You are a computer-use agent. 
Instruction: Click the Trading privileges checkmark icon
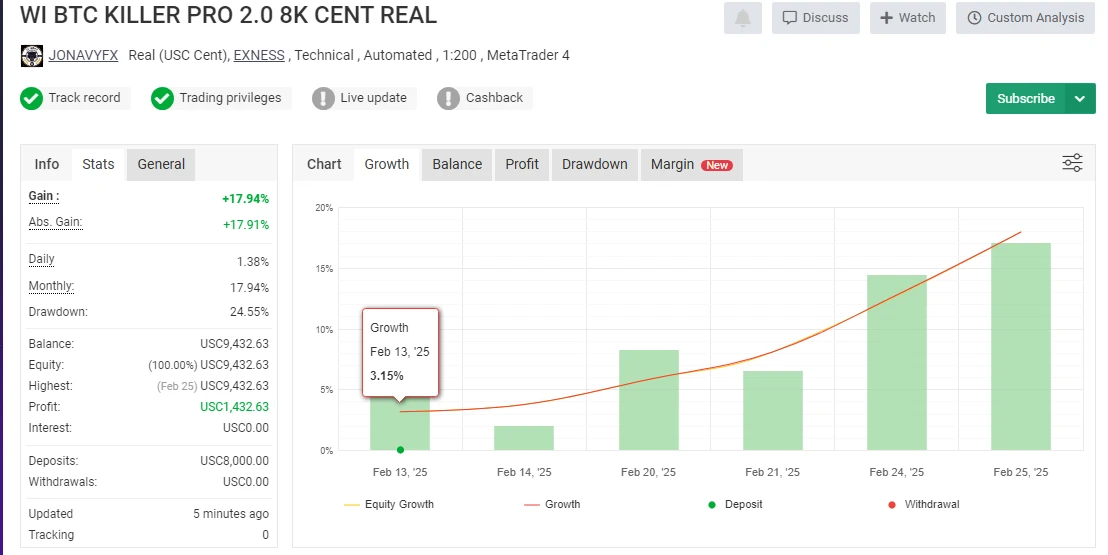162,98
